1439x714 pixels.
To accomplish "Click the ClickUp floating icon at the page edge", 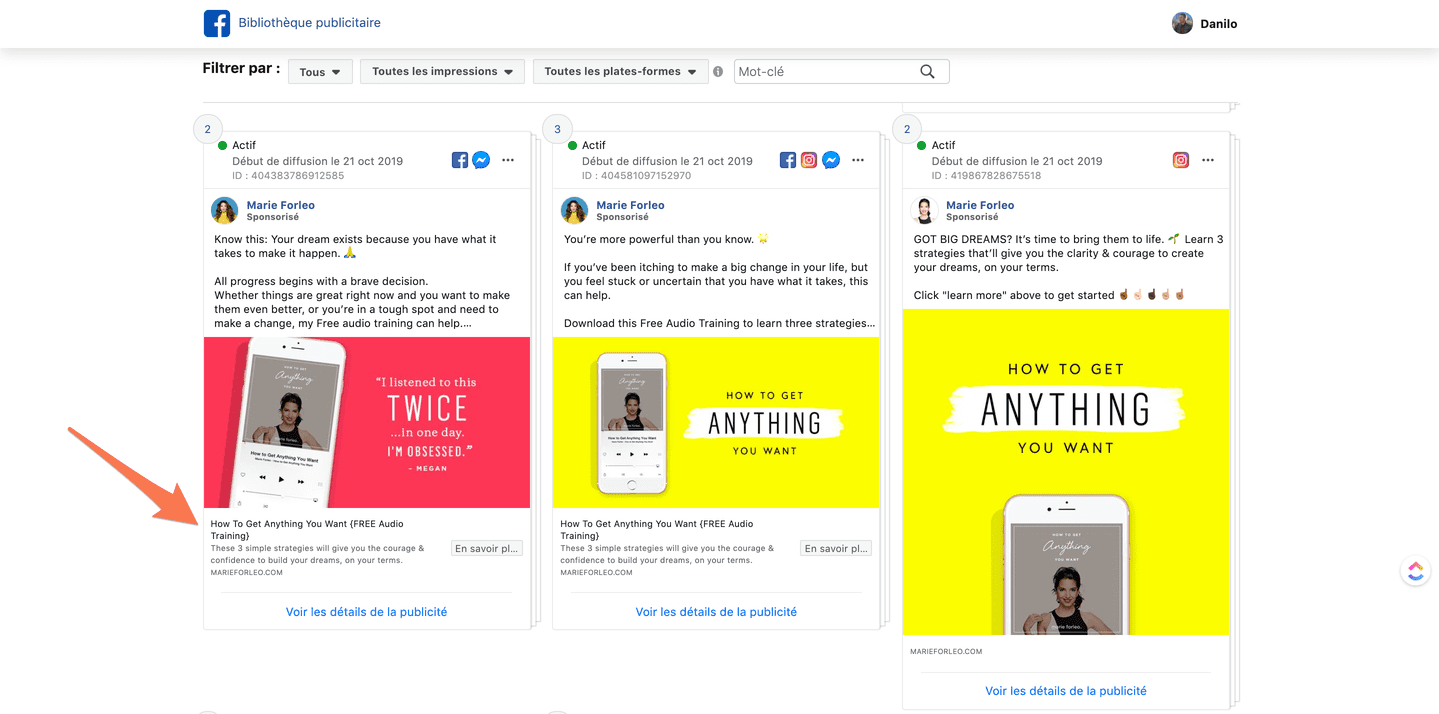I will point(1415,571).
